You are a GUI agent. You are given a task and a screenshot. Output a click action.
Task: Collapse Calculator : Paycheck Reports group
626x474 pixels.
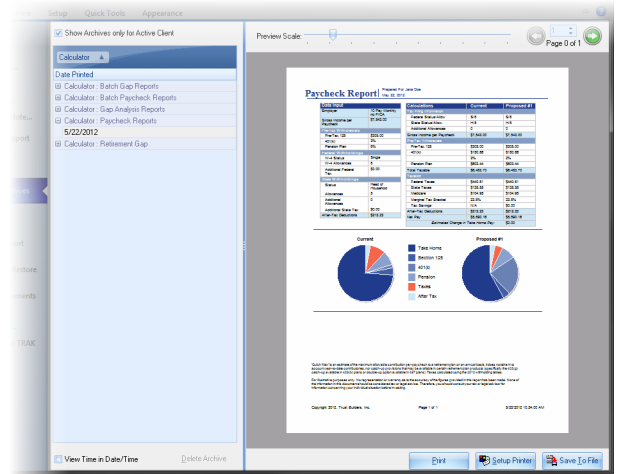59,121
